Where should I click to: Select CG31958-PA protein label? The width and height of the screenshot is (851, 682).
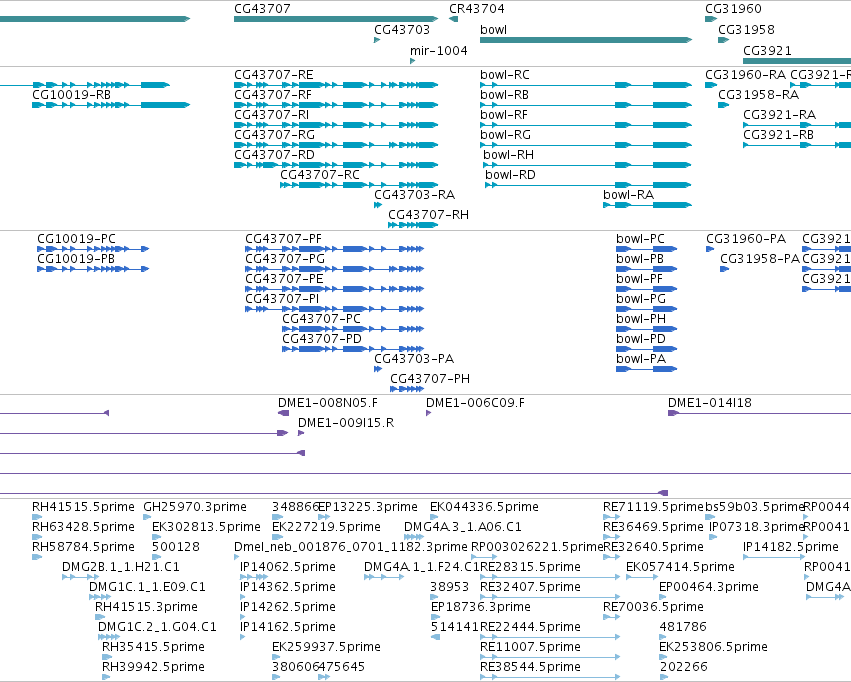click(x=760, y=259)
